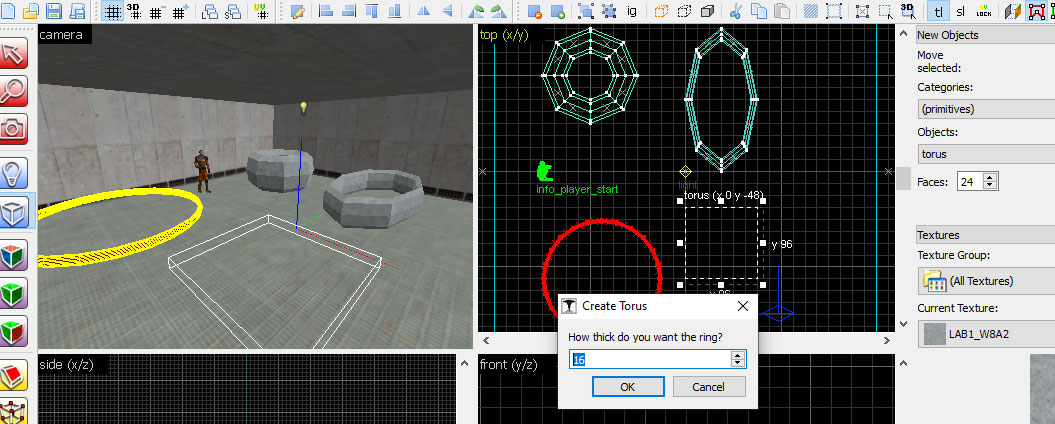
Task: Toggle the 2D grid display icon
Action: (x=112, y=11)
